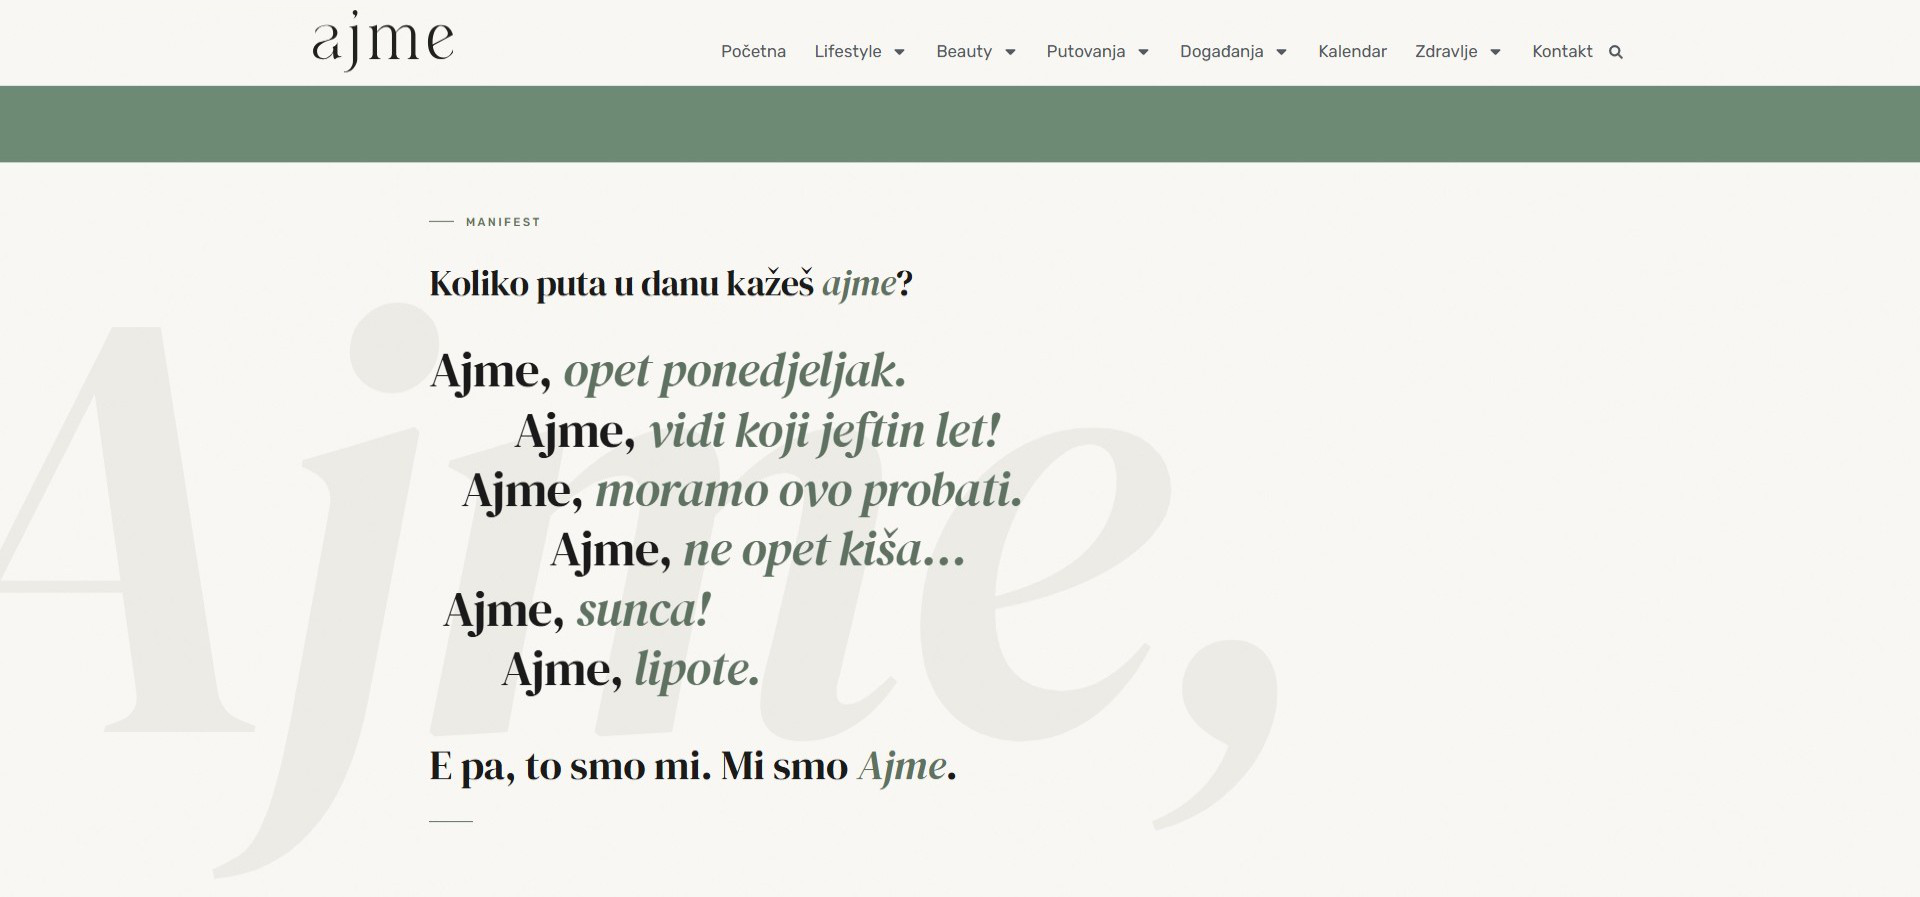
Task: Click the text 'E pa, to smo mi. Mi smo Ajme.'
Action: click(693, 766)
